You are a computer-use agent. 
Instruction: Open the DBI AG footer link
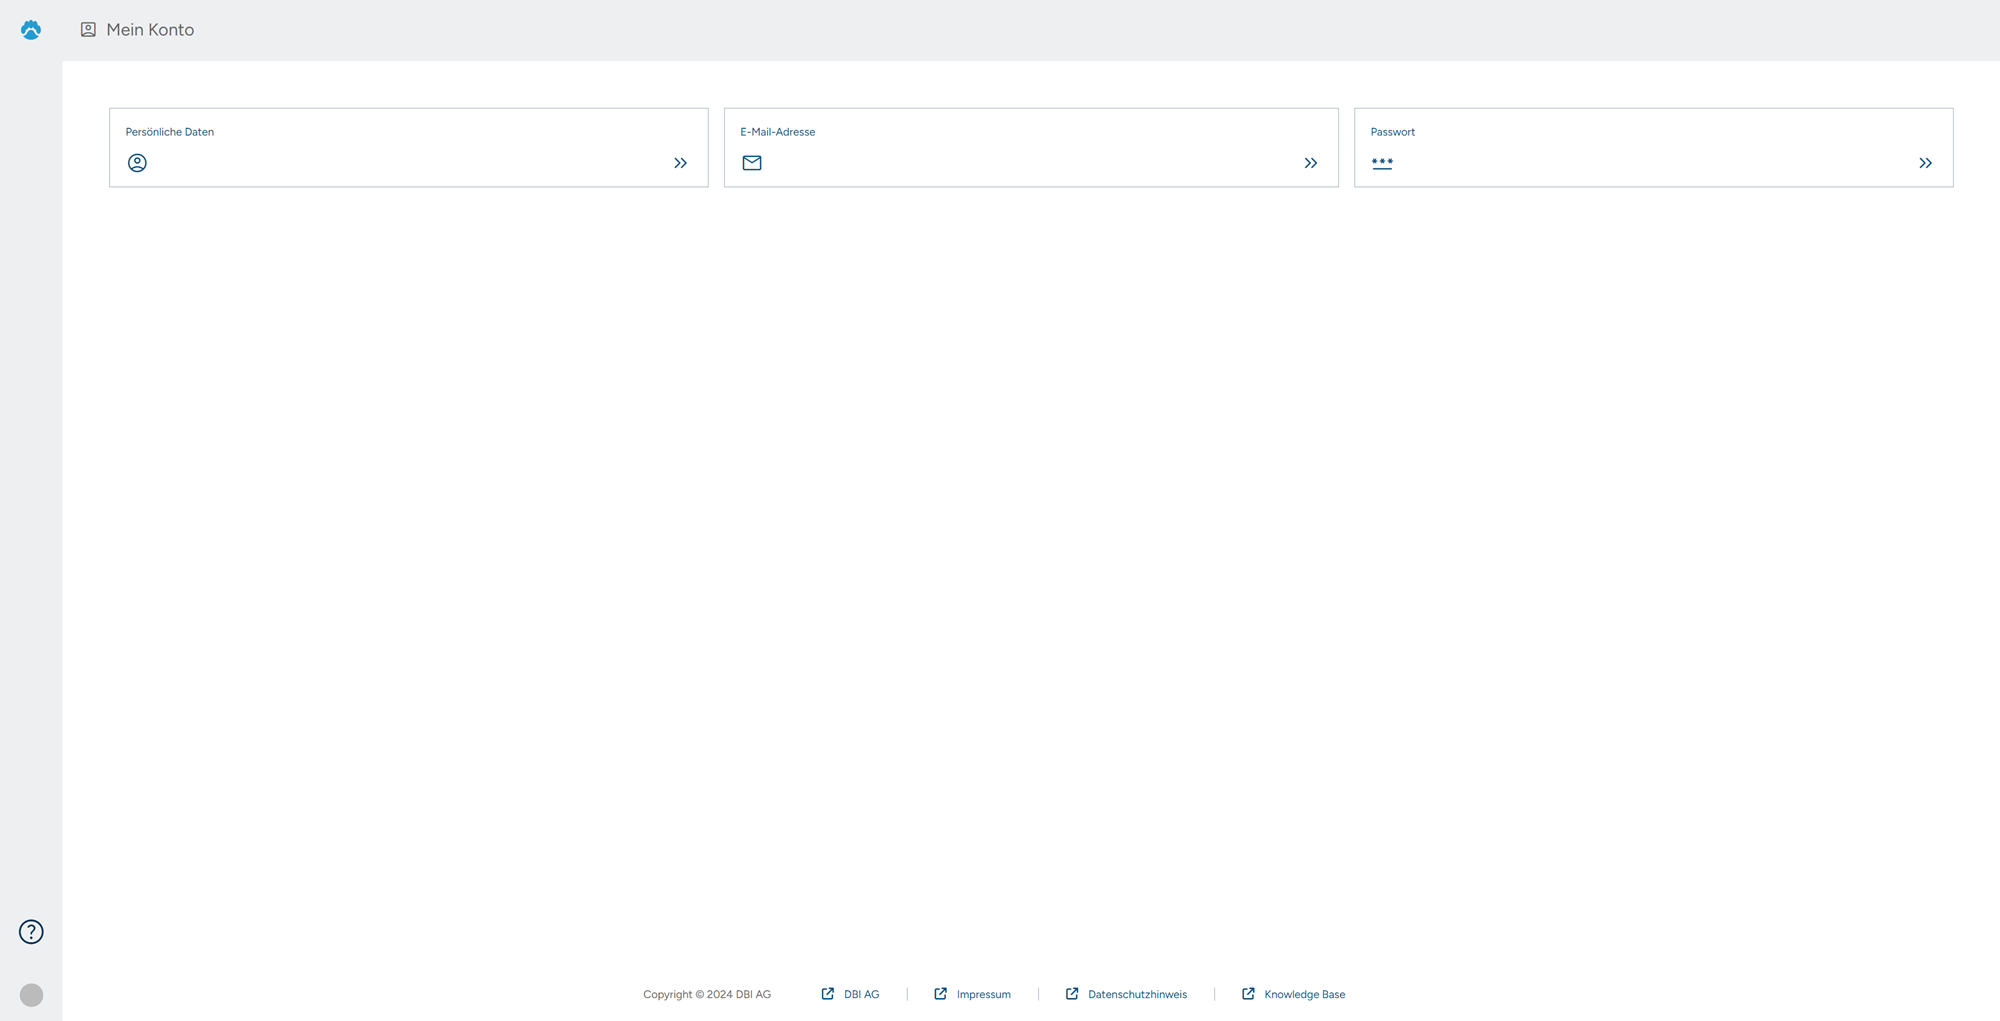tap(861, 994)
